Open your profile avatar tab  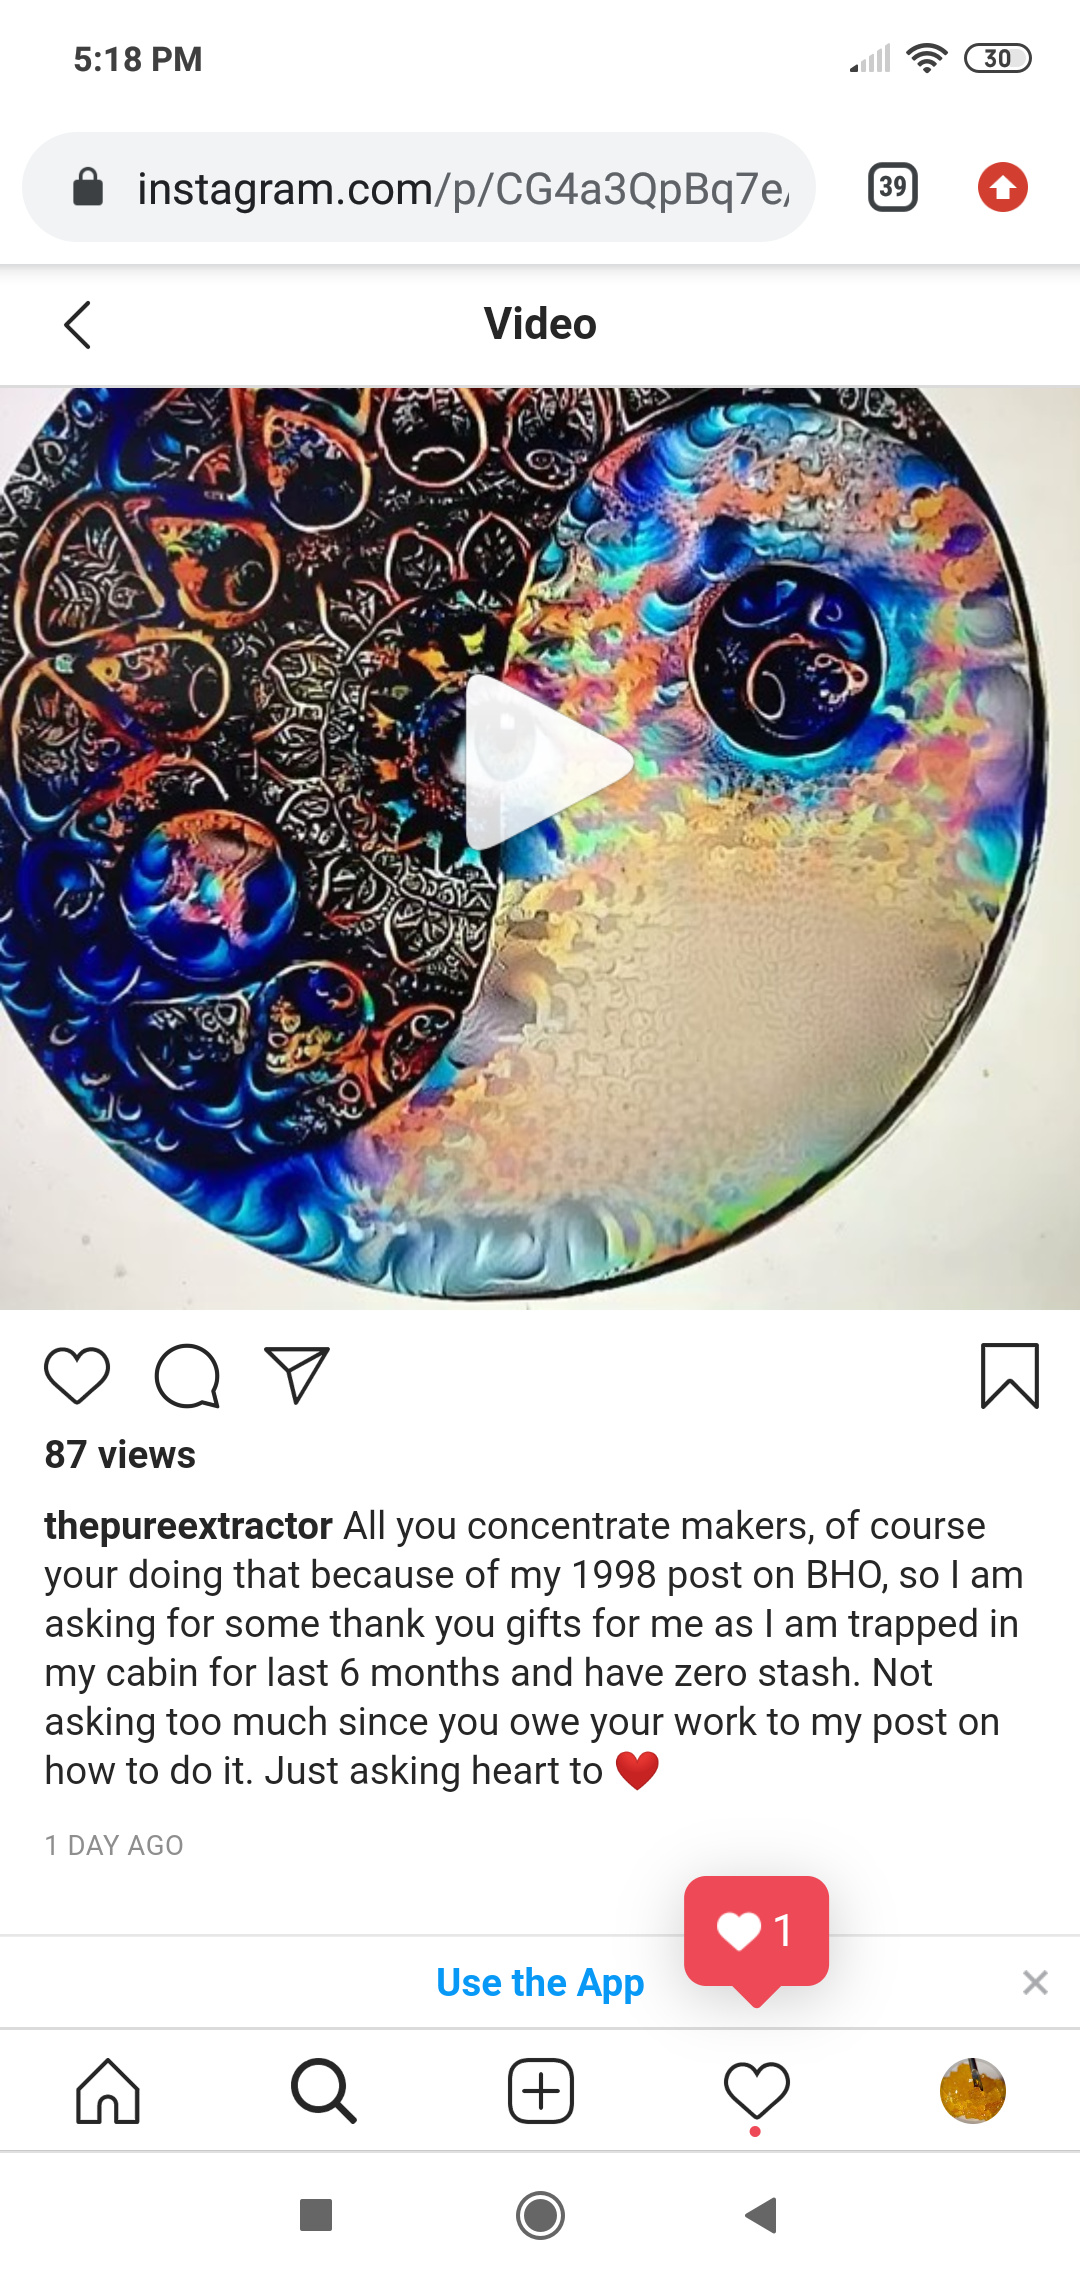[972, 2090]
